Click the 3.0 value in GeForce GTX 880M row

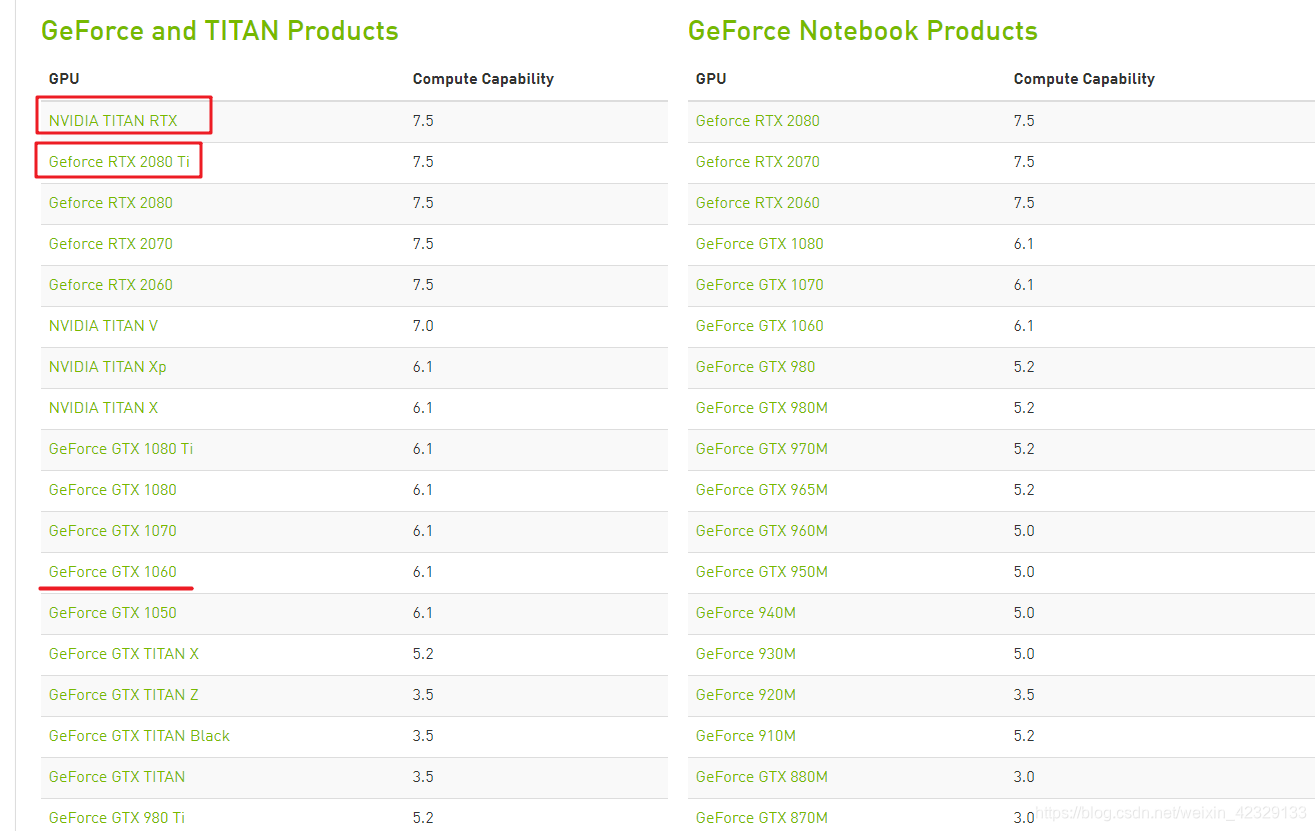[1024, 777]
